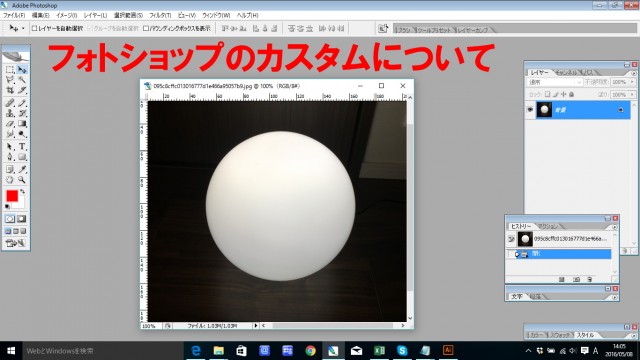Select the Clone Stamp tool
Screen dimensions: 640x360
tap(10, 113)
